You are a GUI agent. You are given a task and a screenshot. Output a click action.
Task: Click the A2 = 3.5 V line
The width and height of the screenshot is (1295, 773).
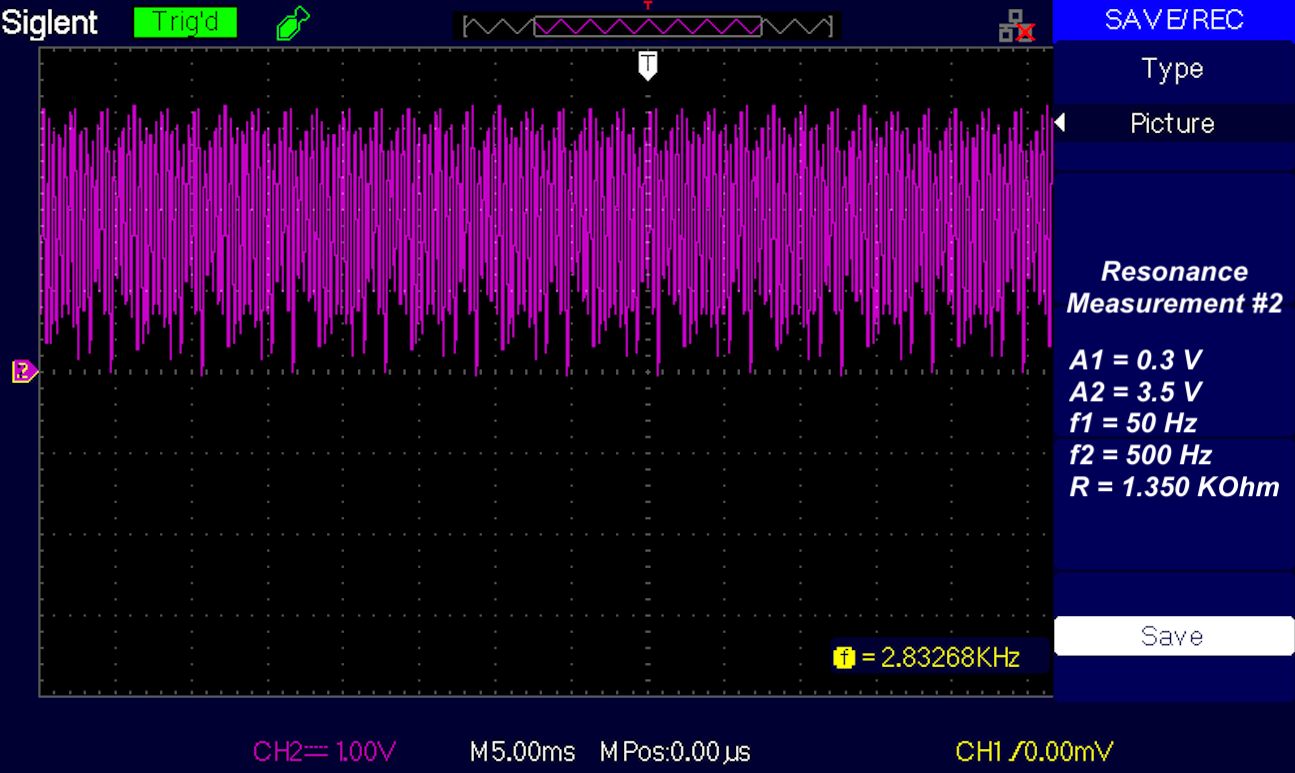[1135, 391]
